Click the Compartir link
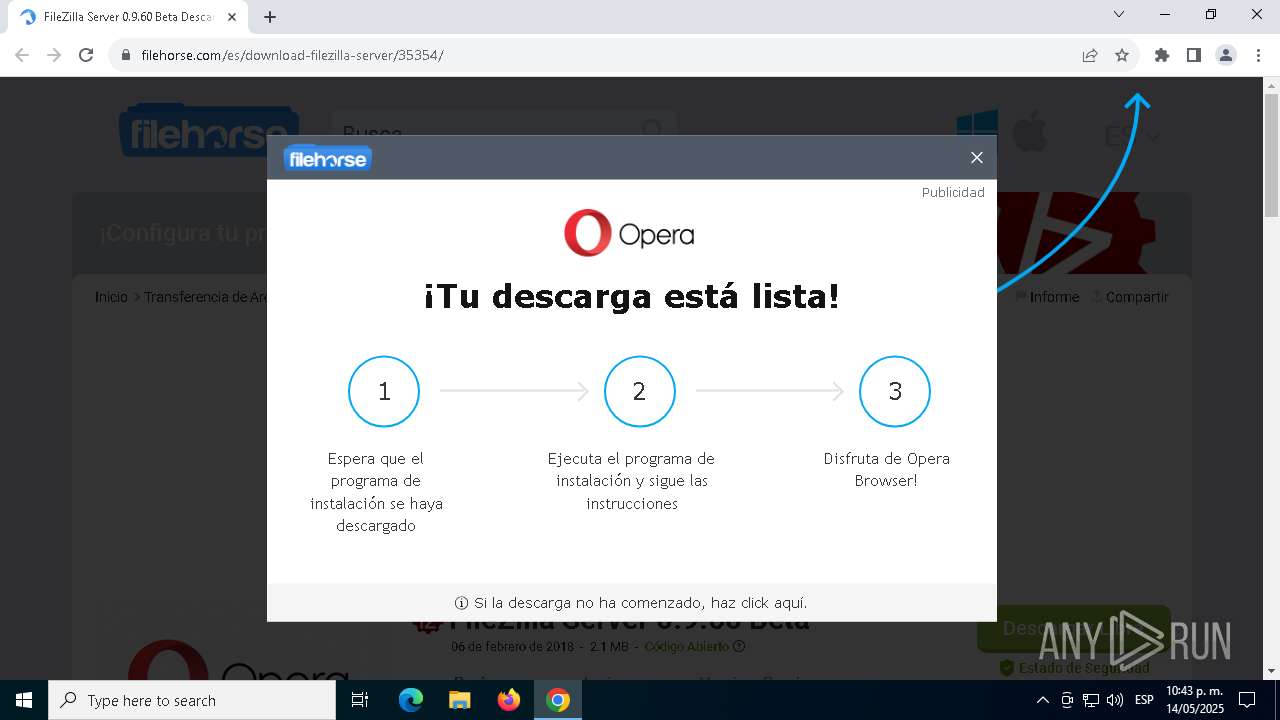Viewport: 1280px width, 720px height. click(1130, 297)
